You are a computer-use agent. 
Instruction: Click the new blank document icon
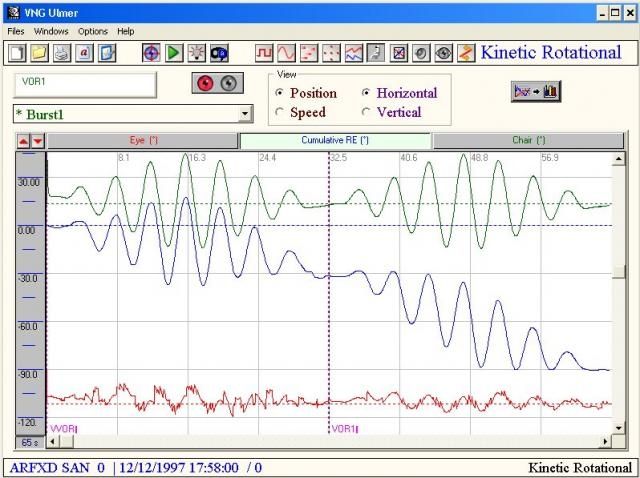(15, 52)
